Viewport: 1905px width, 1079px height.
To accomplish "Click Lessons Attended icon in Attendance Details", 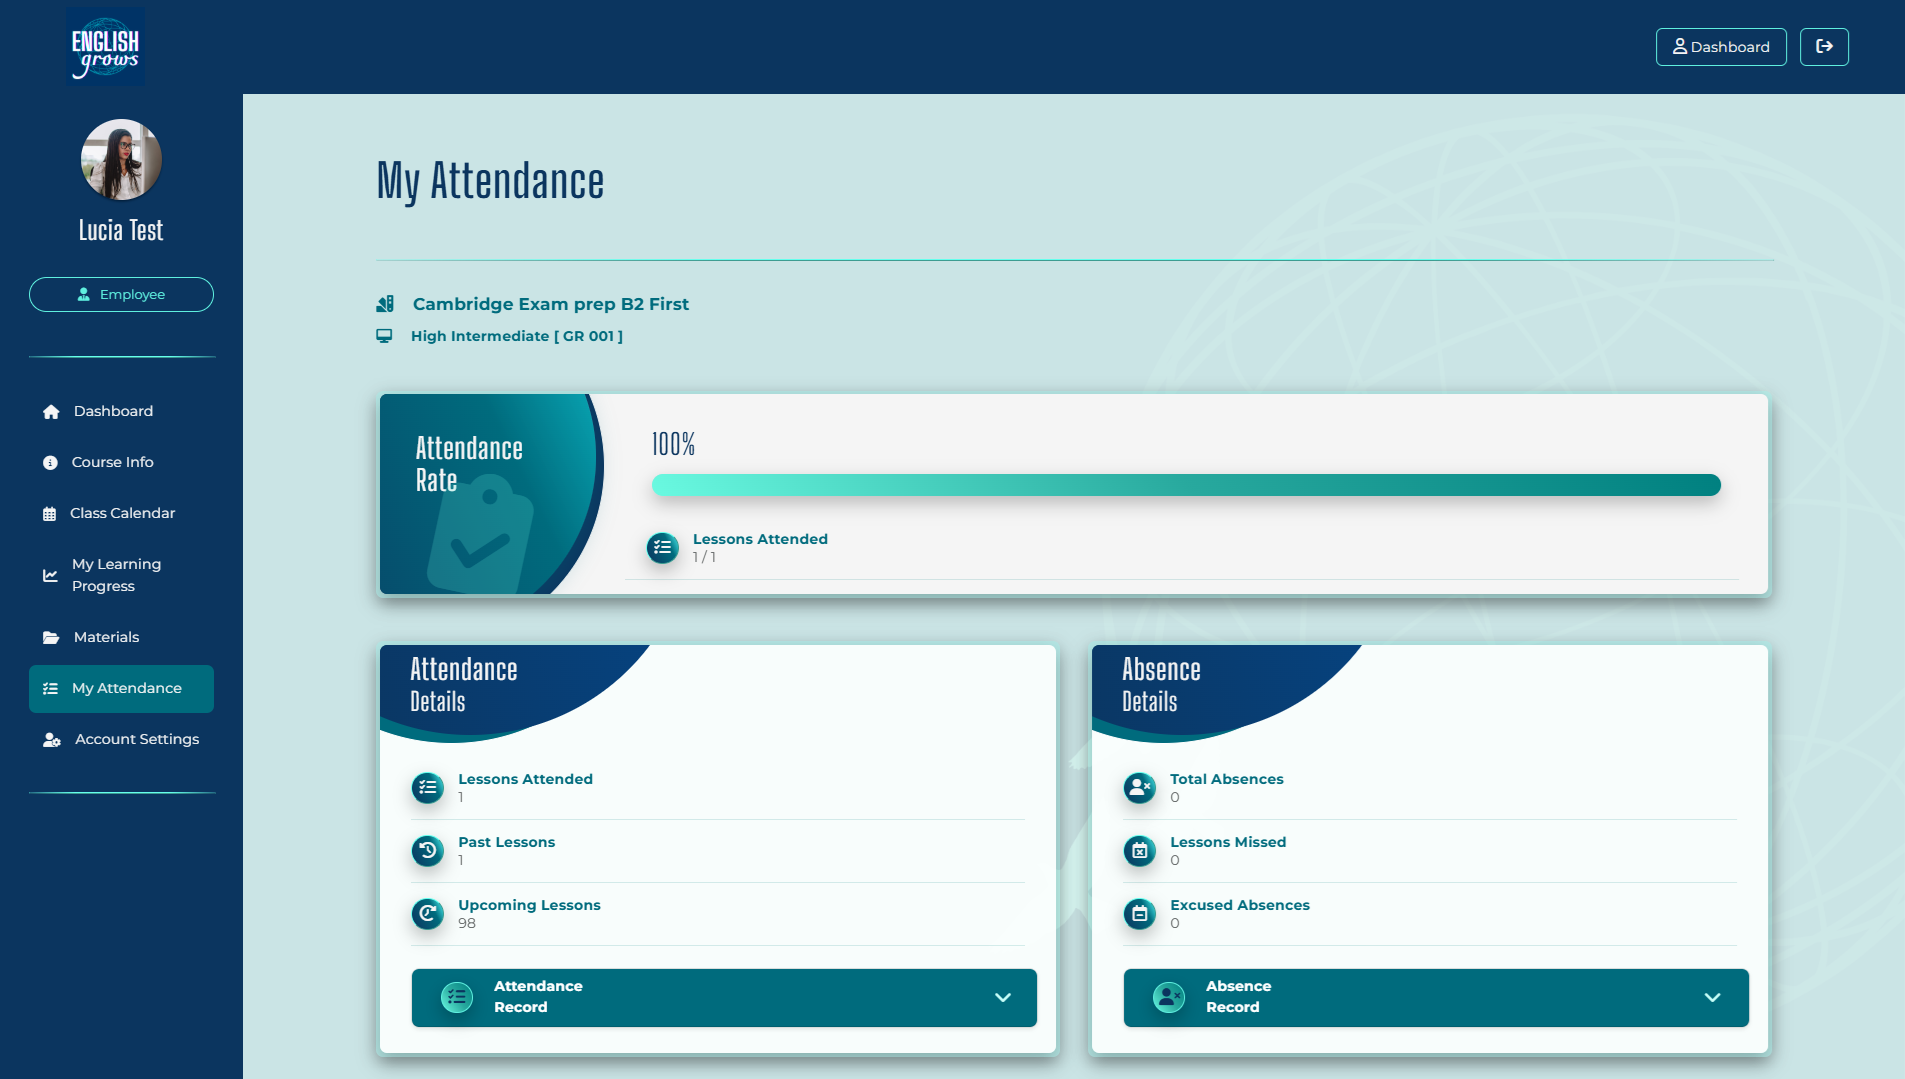I will [428, 788].
